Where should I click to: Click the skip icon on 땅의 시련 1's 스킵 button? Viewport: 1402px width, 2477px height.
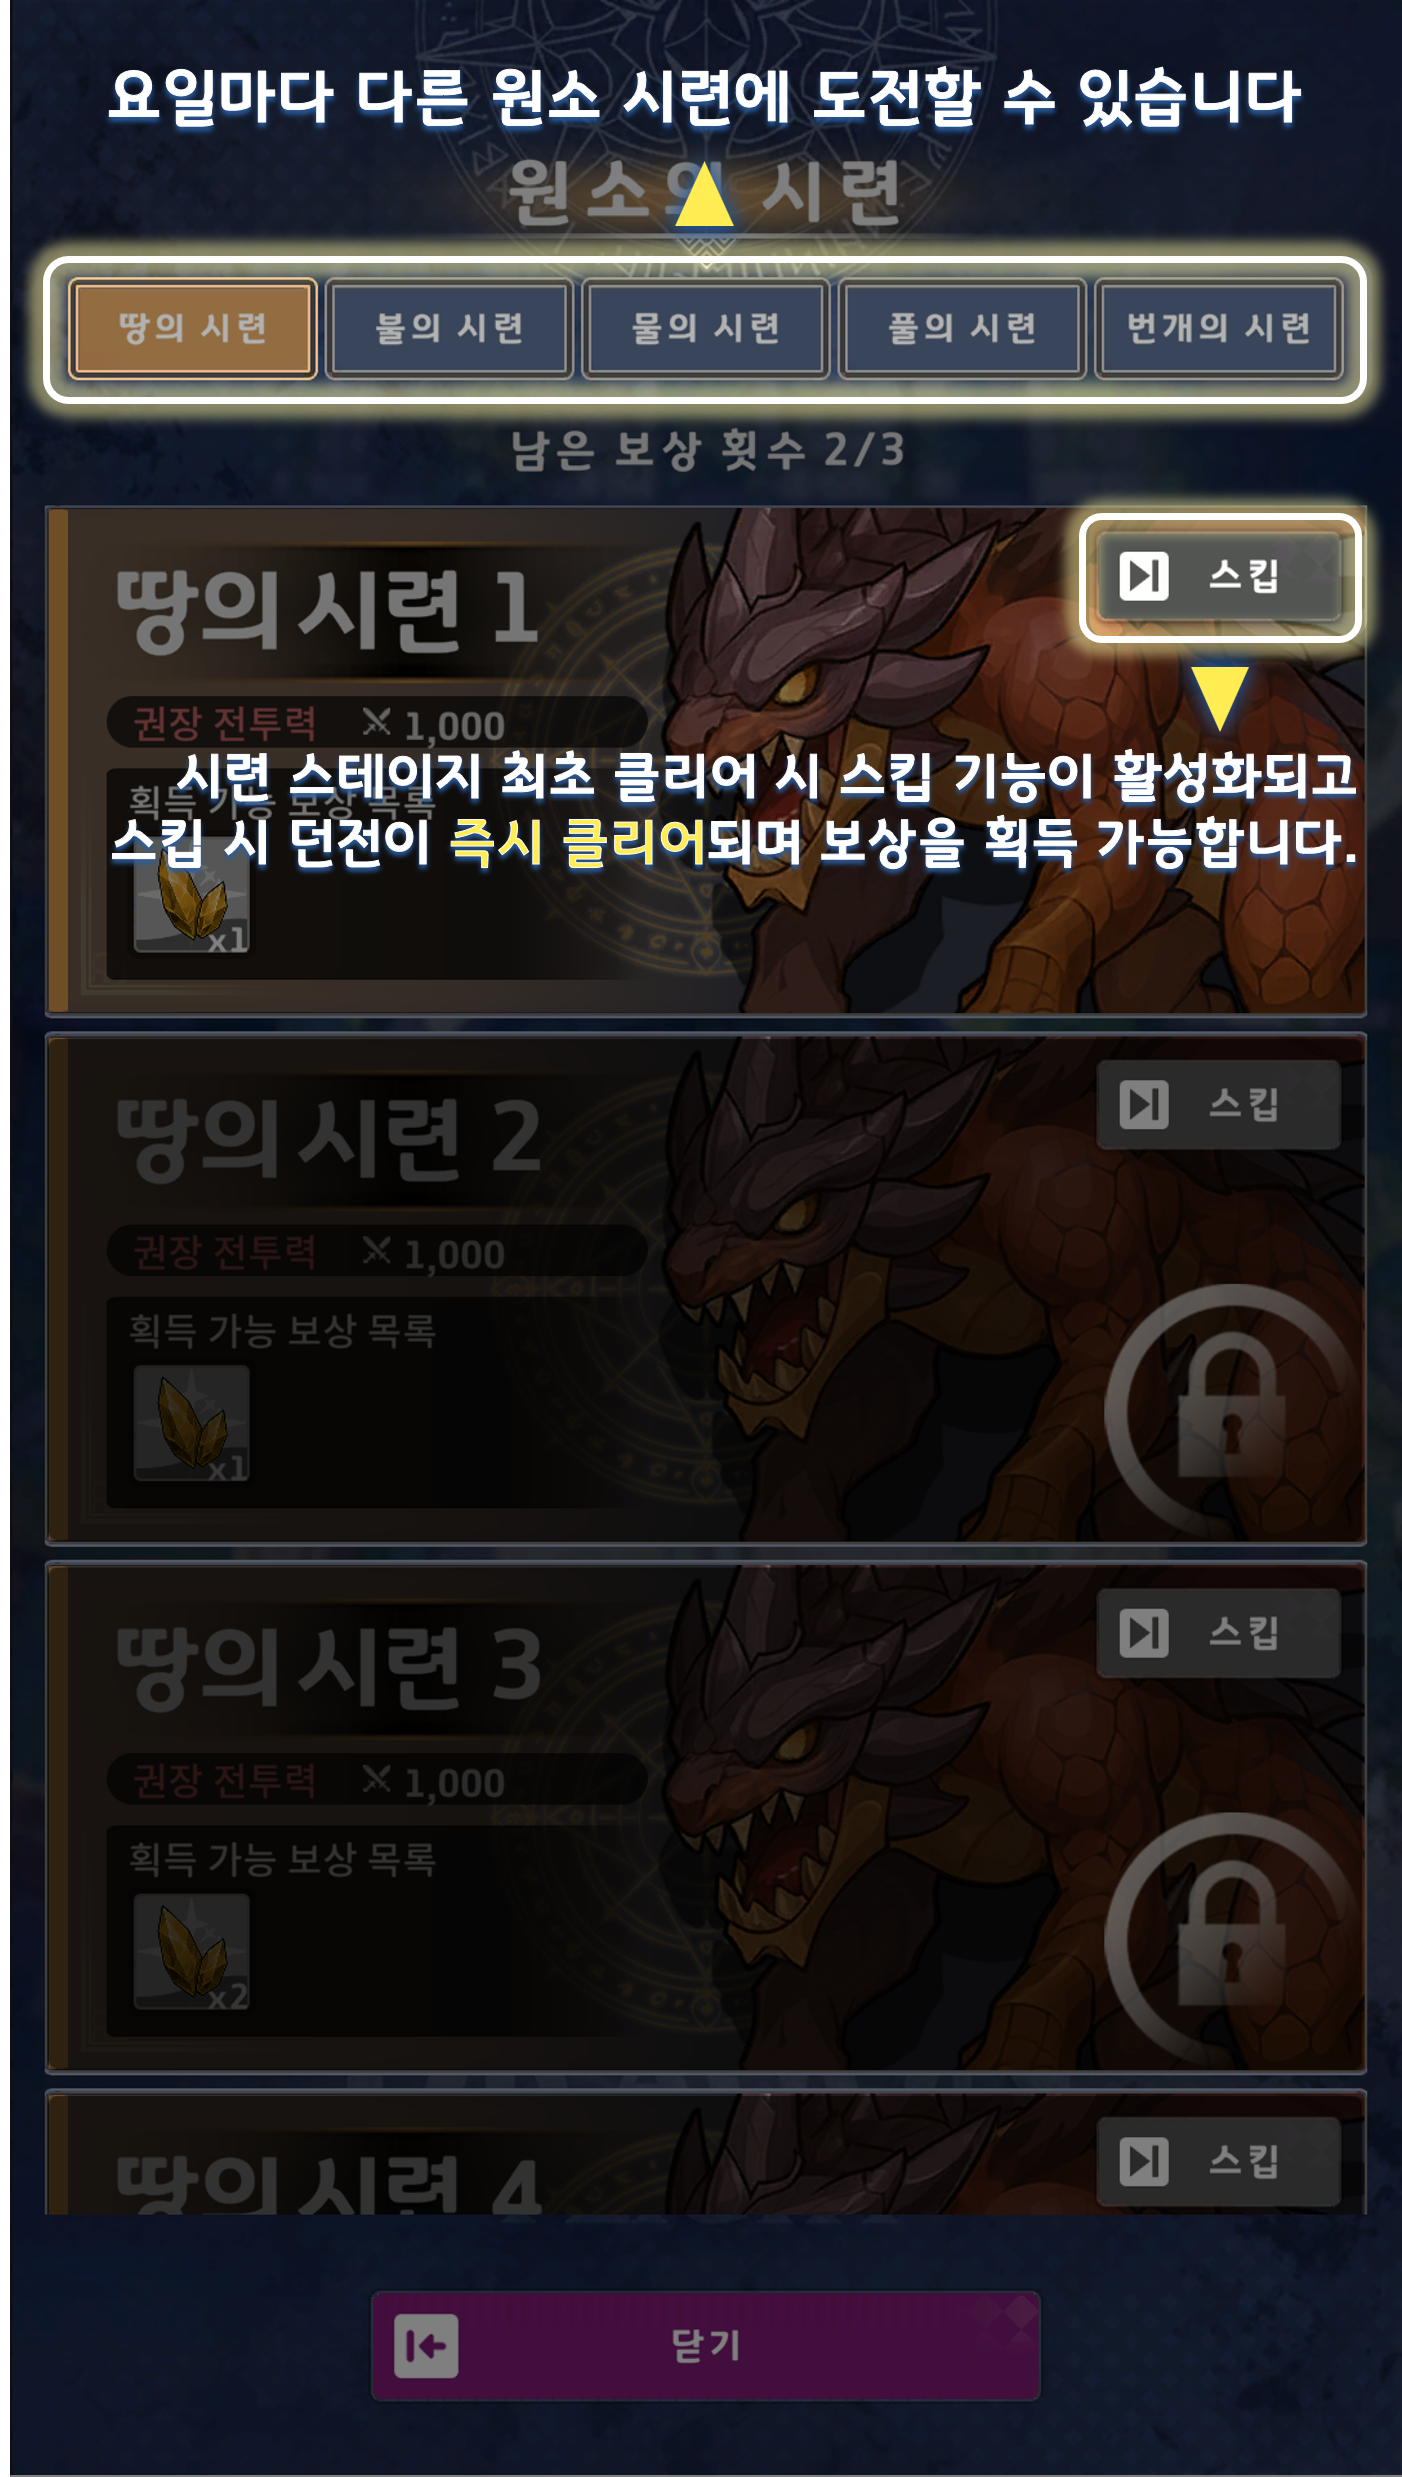point(1143,576)
